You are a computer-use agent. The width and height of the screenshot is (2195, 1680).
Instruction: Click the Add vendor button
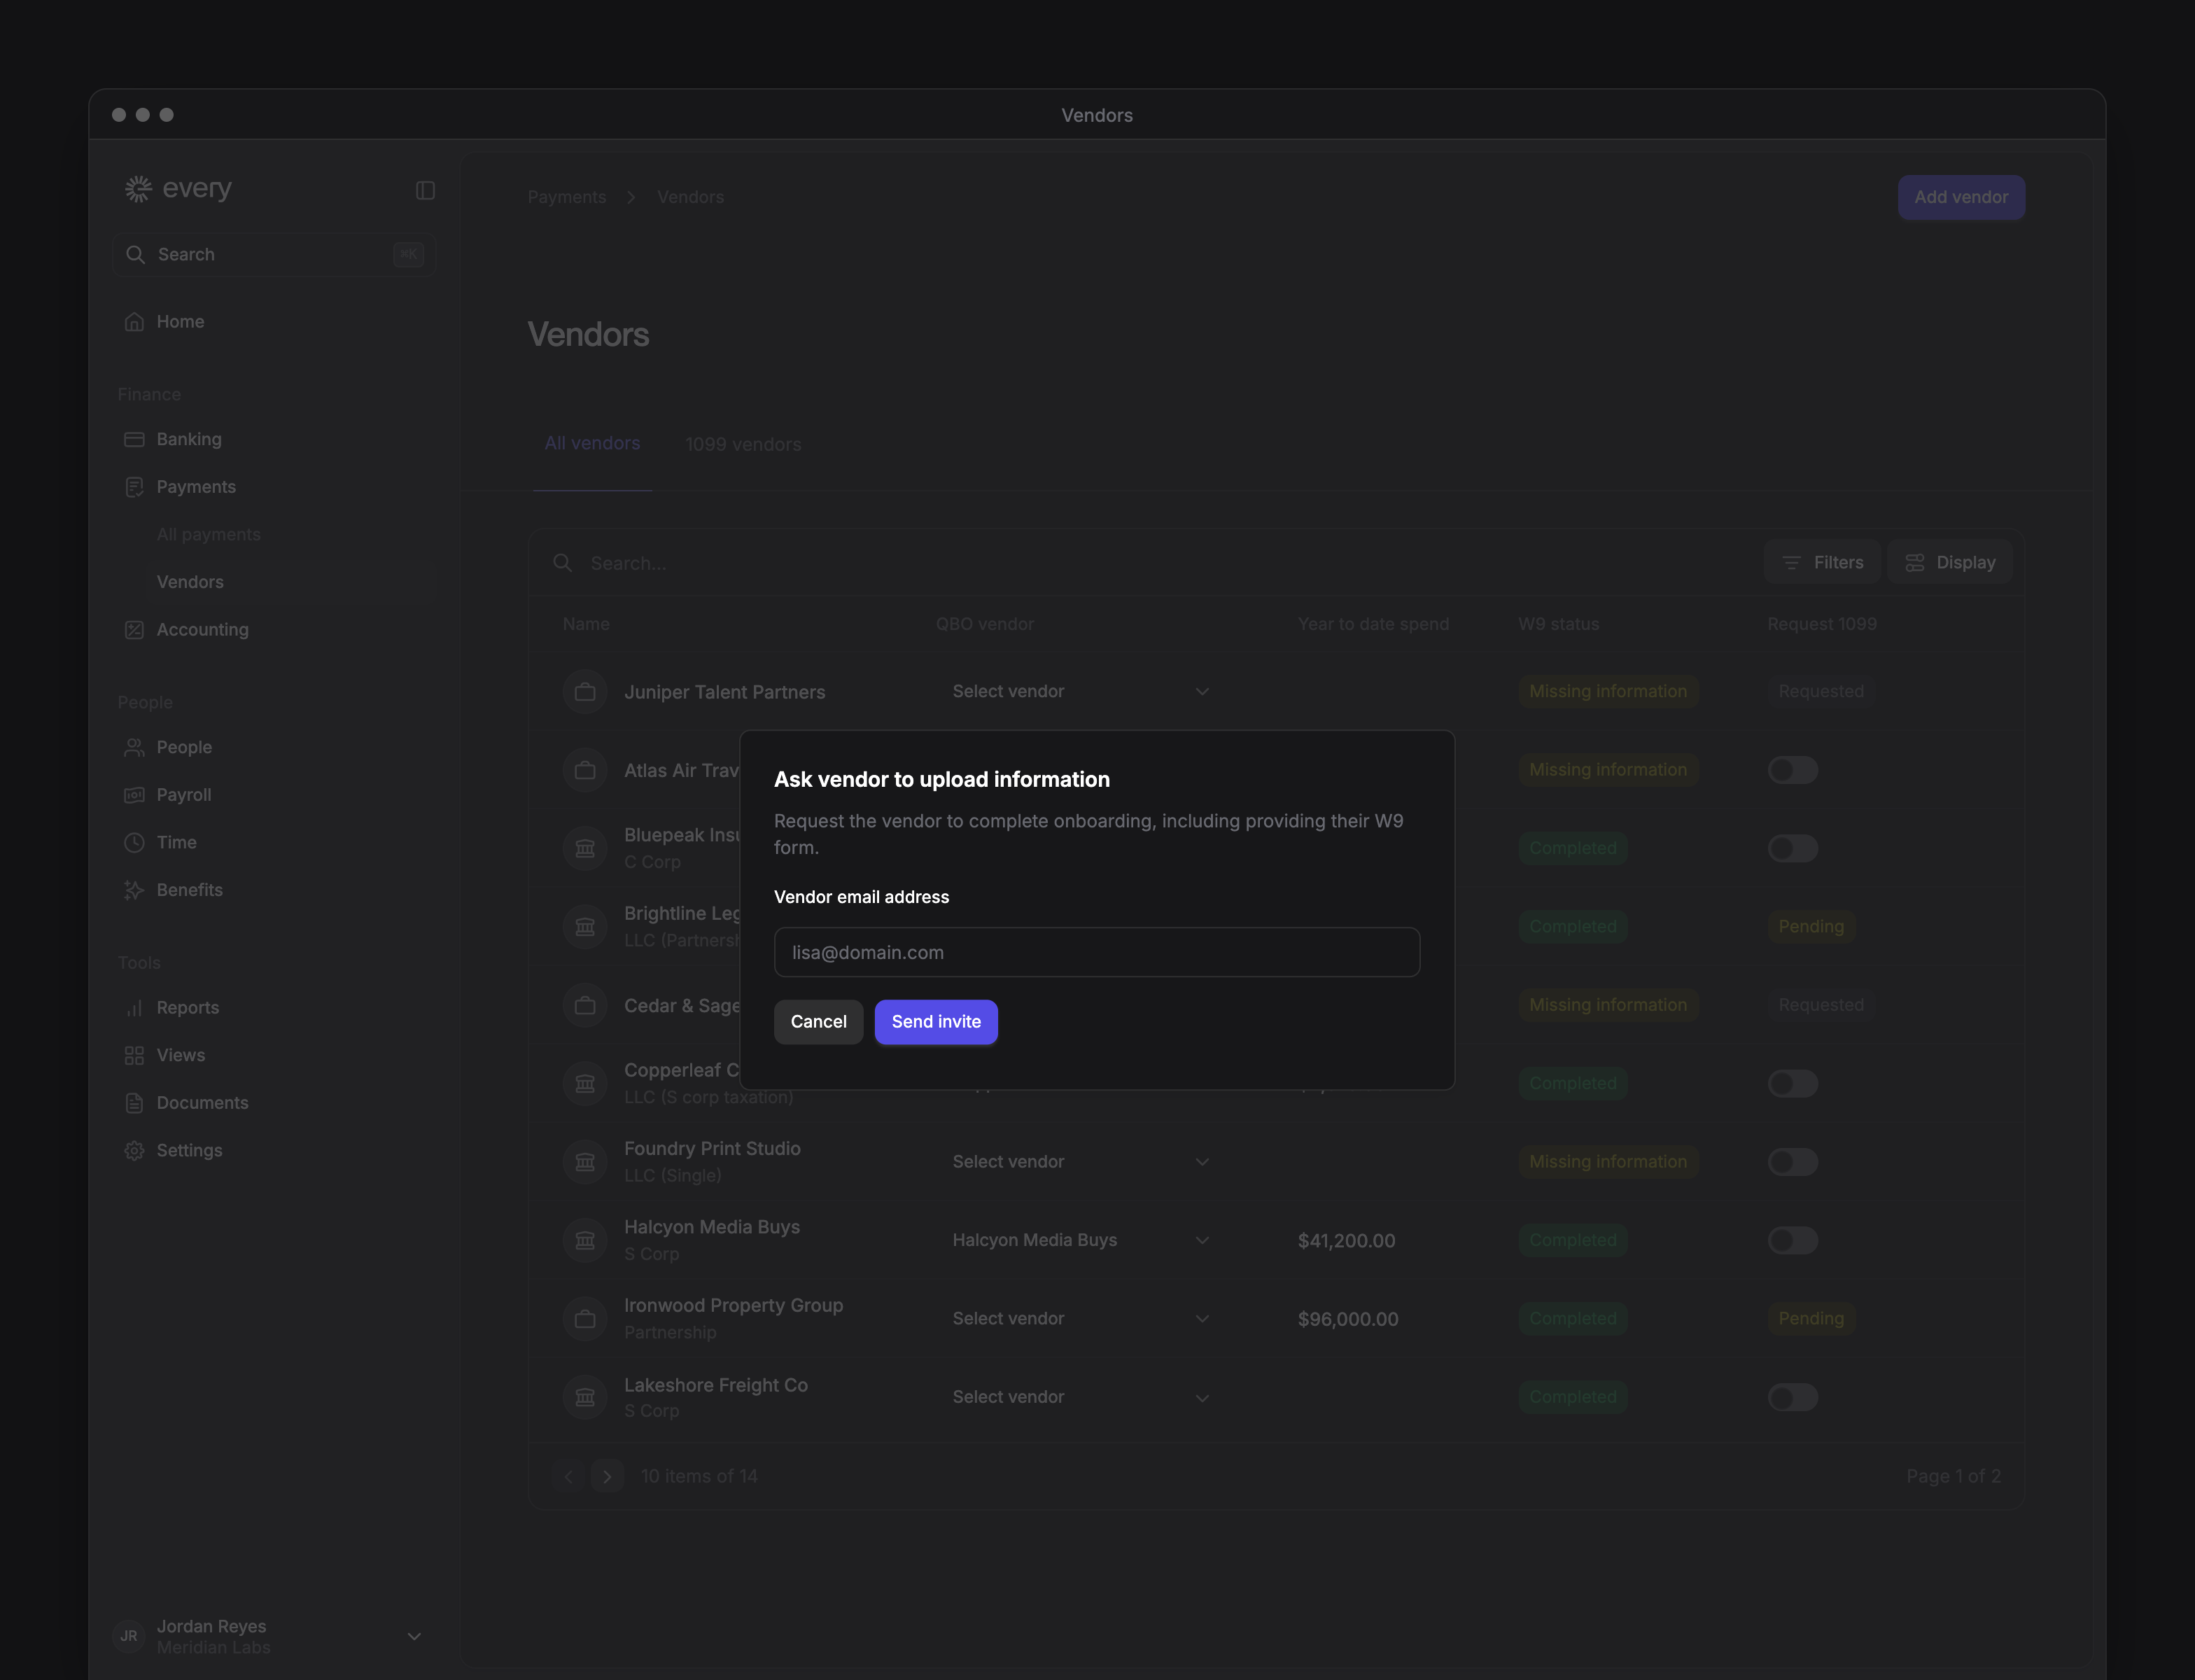pos(1961,198)
